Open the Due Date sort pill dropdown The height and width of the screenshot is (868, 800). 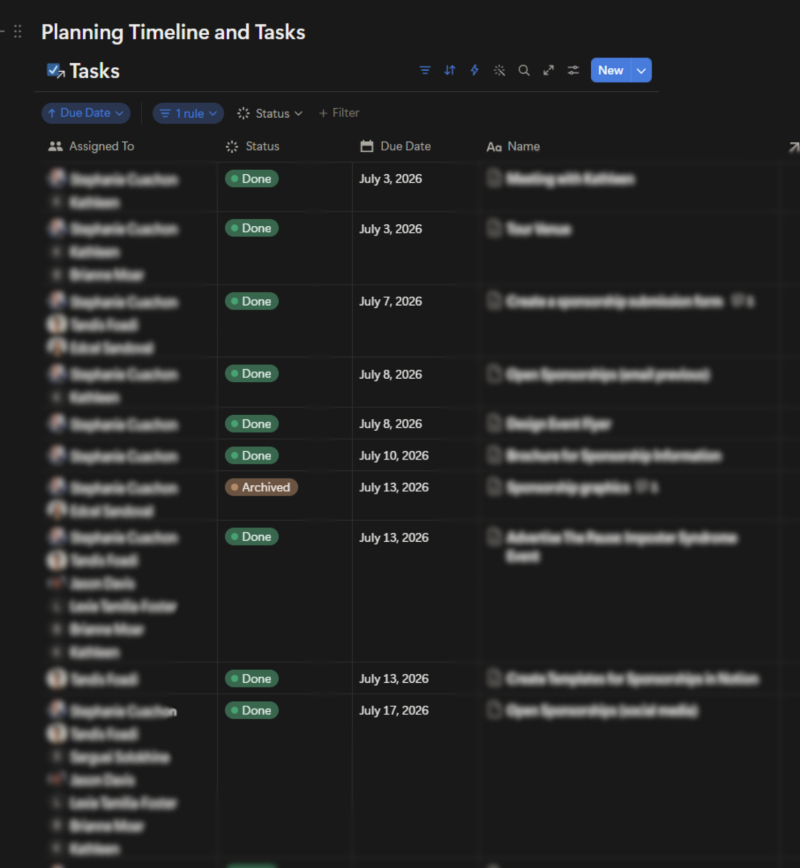[86, 113]
